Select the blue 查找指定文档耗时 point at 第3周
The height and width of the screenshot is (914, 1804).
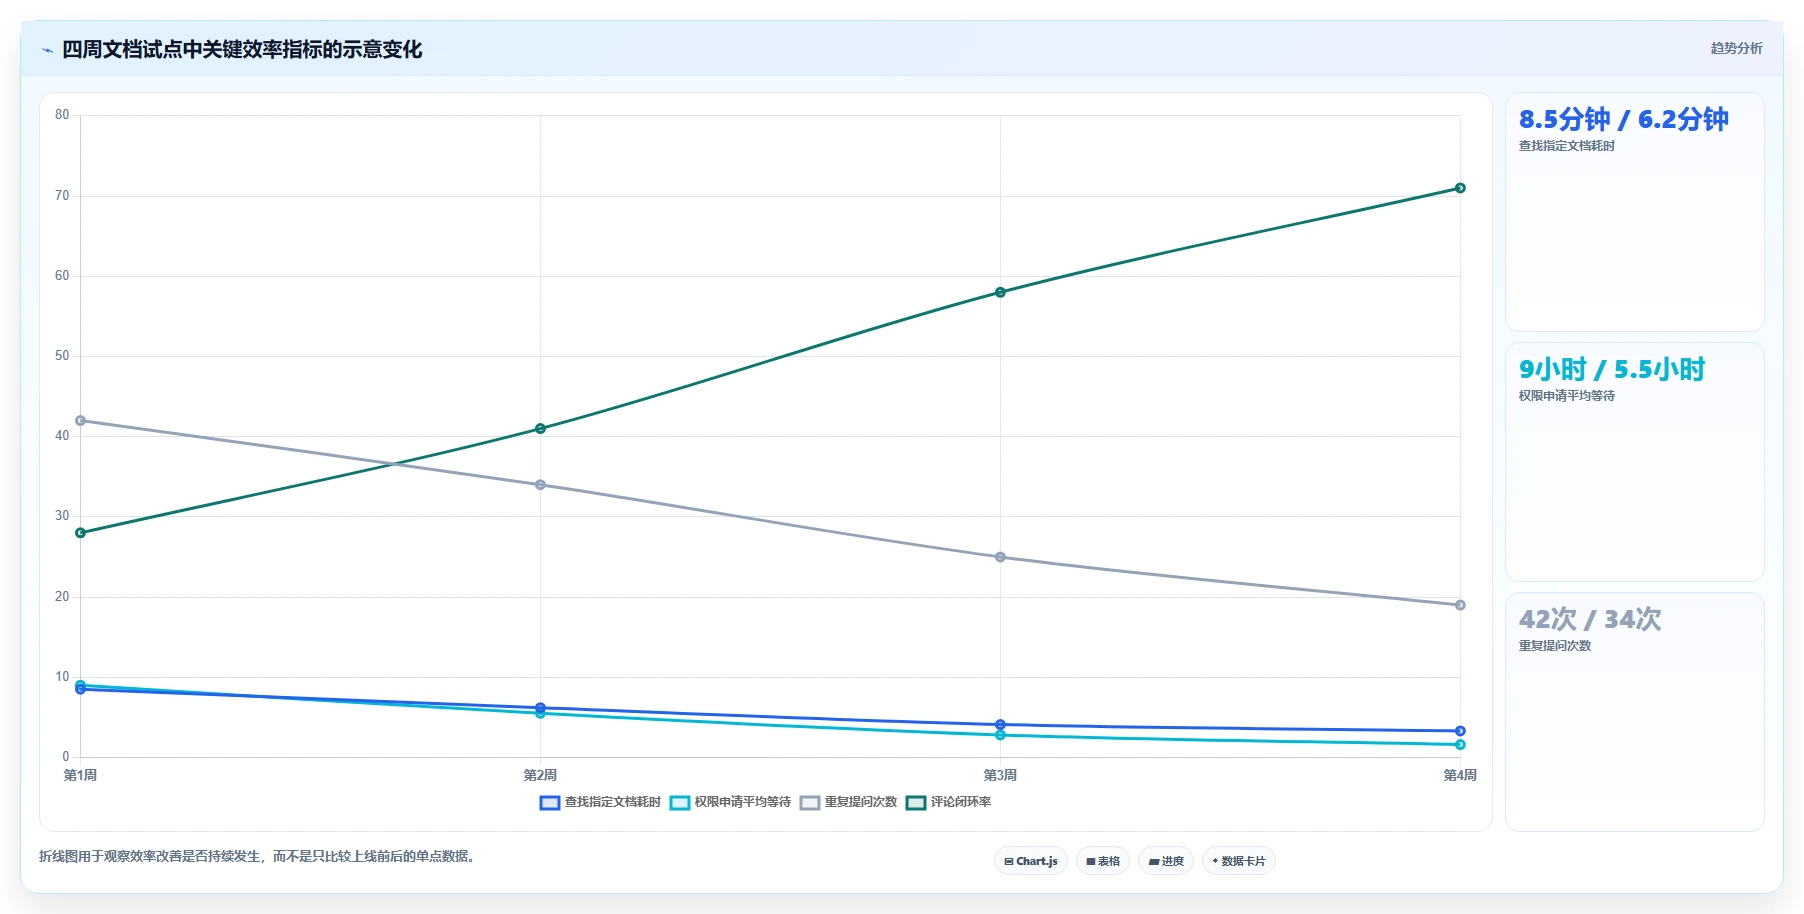(1000, 724)
